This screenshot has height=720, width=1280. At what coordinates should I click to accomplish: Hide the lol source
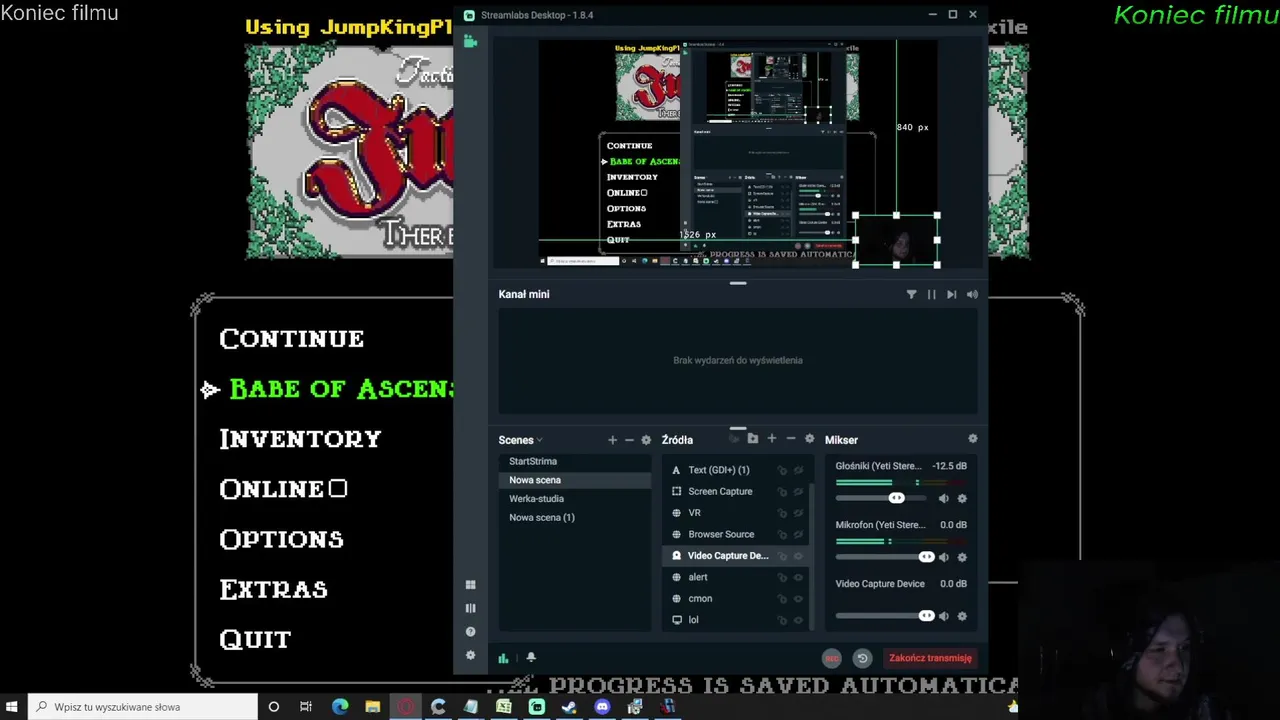click(798, 620)
